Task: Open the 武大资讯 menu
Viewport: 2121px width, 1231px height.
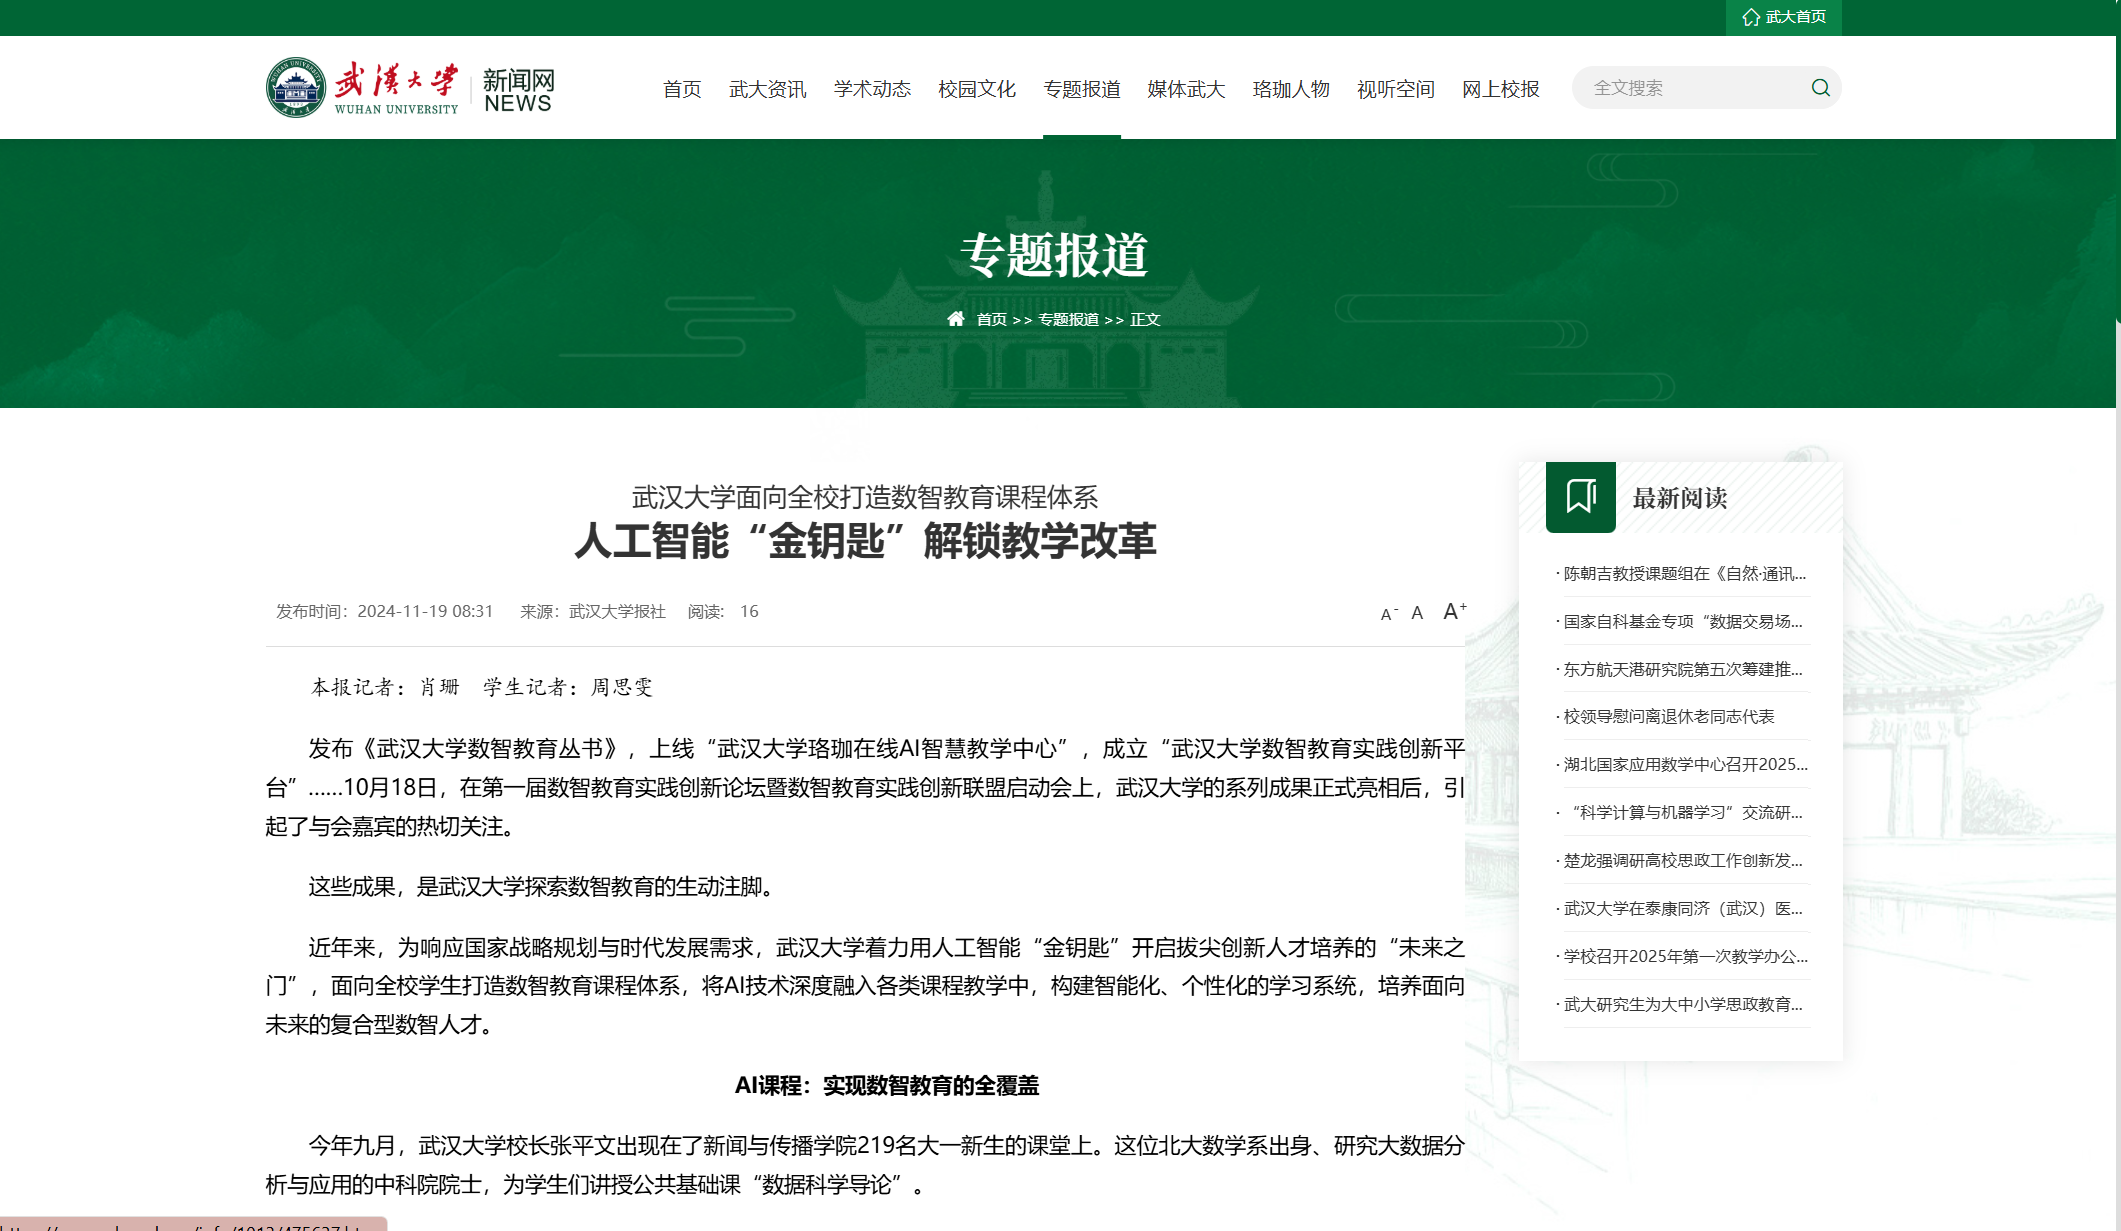Action: [x=768, y=89]
